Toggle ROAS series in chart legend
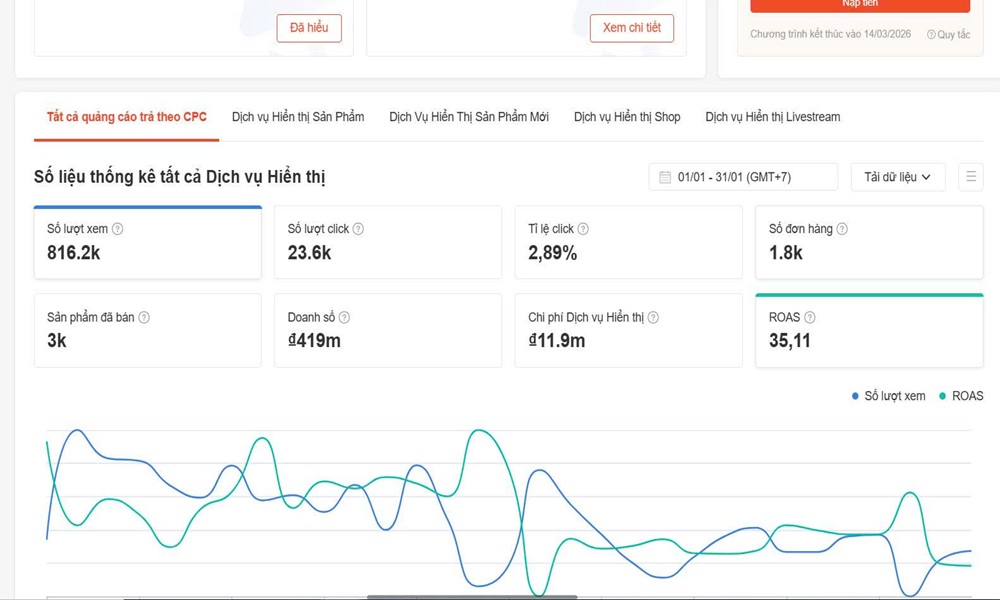This screenshot has width=1000, height=600. pos(961,396)
